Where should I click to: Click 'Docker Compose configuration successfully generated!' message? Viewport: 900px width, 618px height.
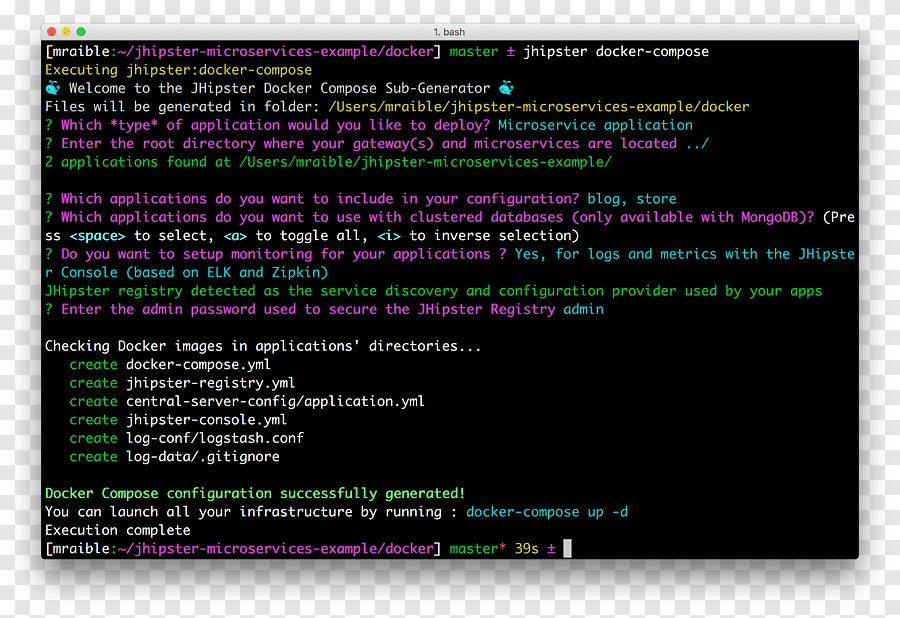[255, 493]
